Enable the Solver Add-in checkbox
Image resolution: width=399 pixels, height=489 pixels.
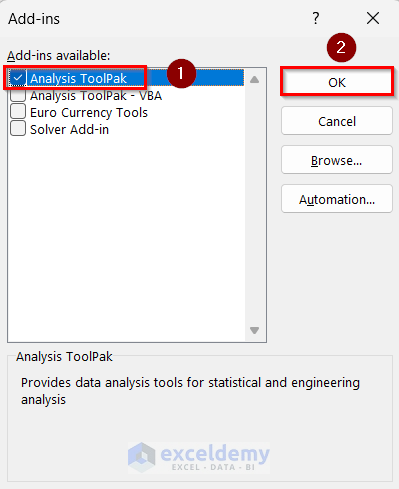click(18, 128)
